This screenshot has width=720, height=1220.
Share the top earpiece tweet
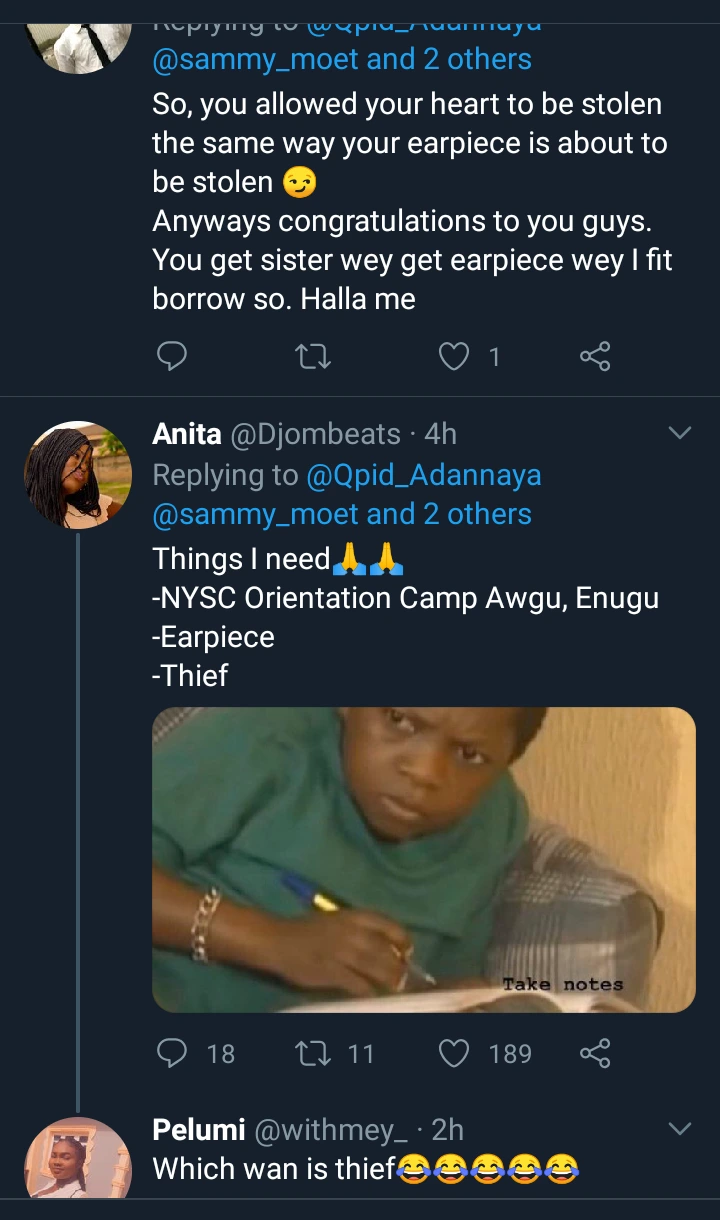pos(595,356)
